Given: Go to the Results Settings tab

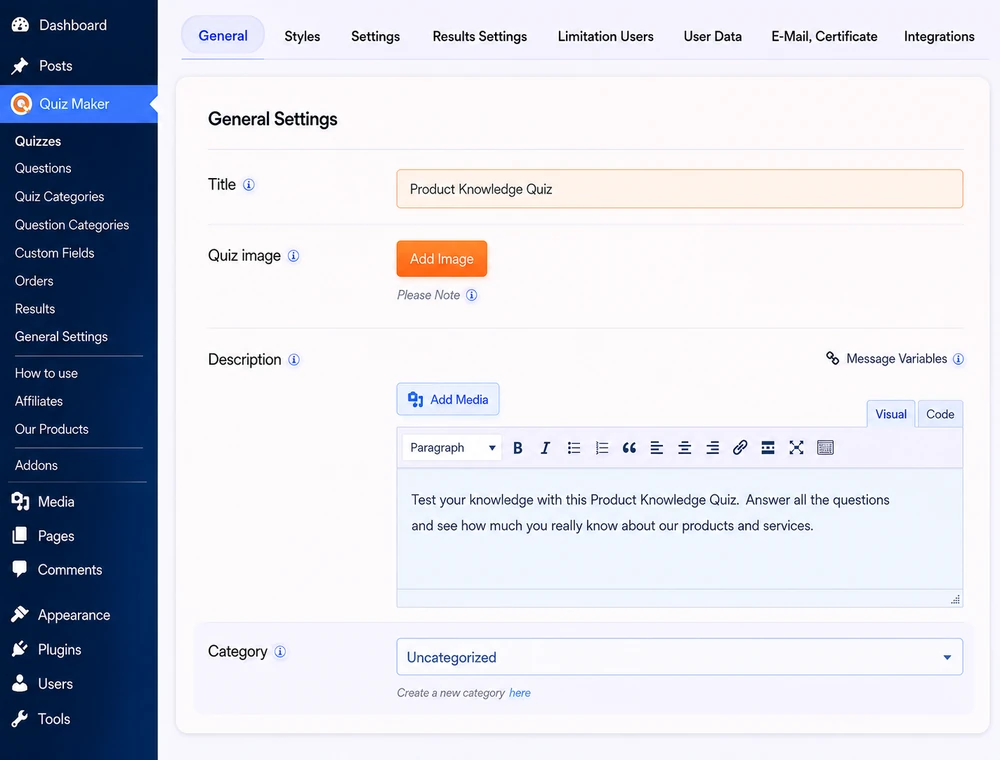Looking at the screenshot, I should coord(480,36).
